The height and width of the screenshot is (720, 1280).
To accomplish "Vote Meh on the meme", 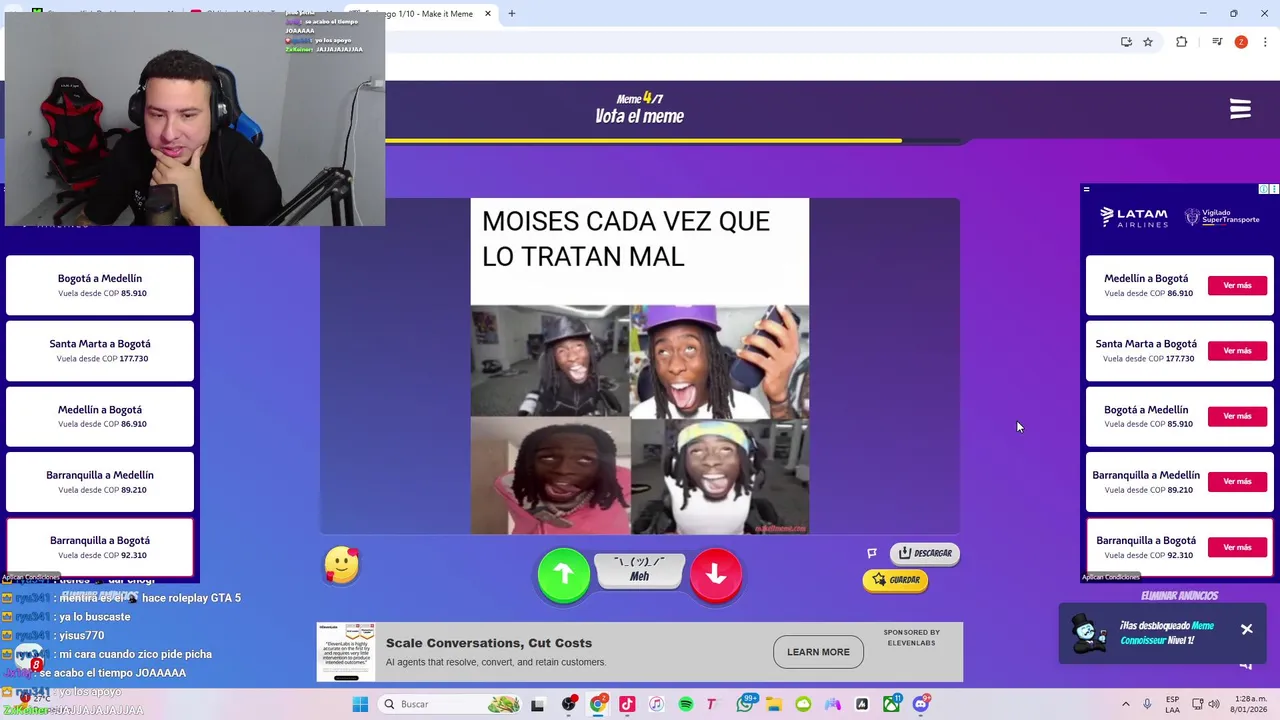I will [640, 570].
